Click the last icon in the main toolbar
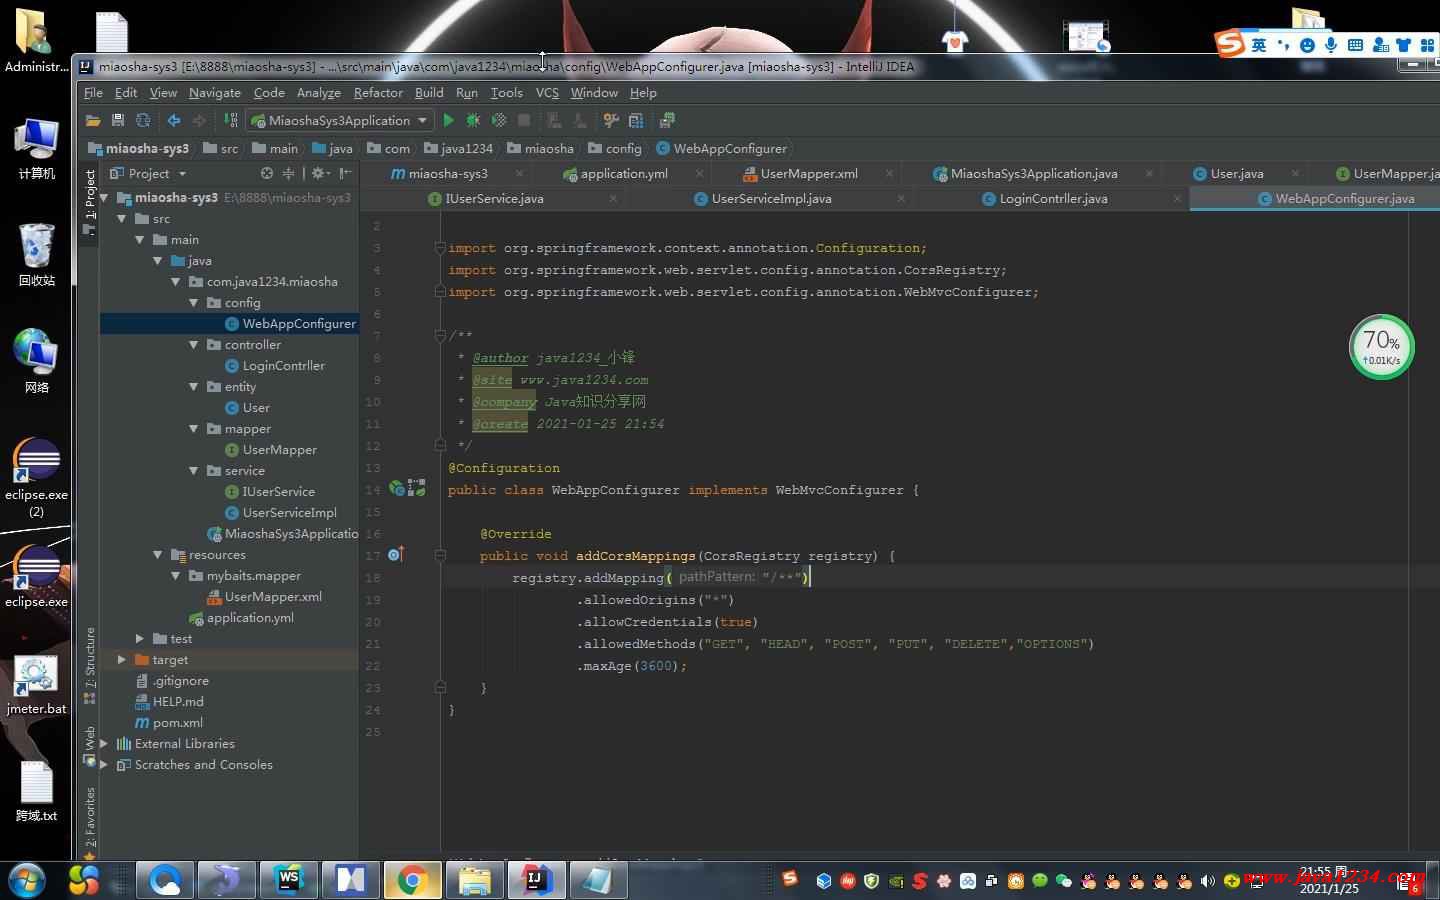 [x=667, y=120]
